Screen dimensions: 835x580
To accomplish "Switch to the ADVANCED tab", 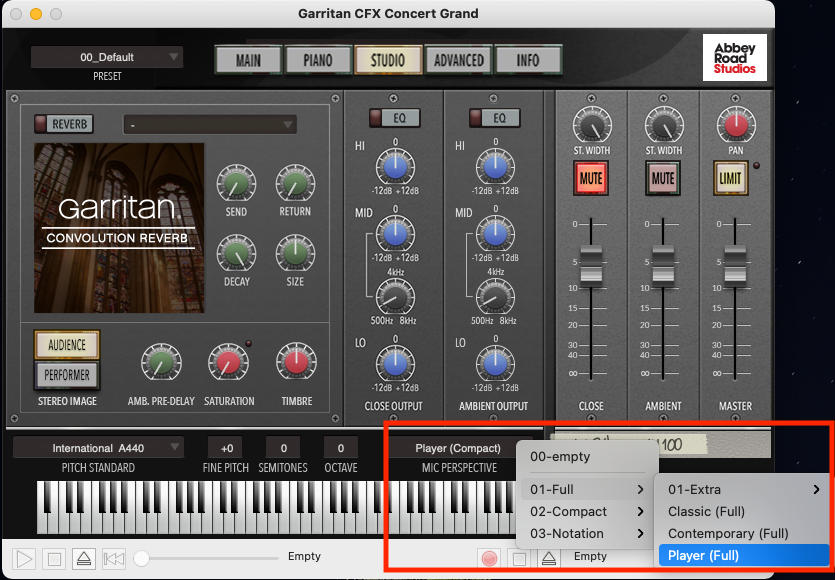I will (x=458, y=60).
